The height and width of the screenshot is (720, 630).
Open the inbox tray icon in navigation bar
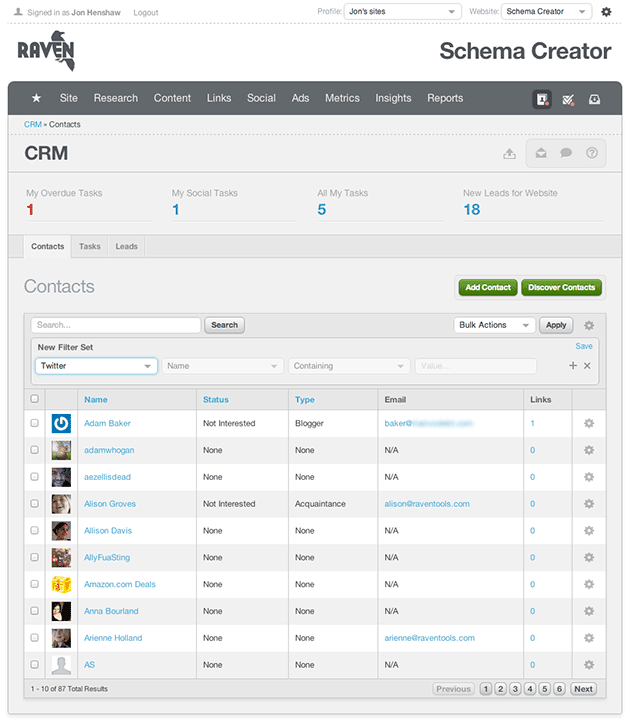pos(594,99)
